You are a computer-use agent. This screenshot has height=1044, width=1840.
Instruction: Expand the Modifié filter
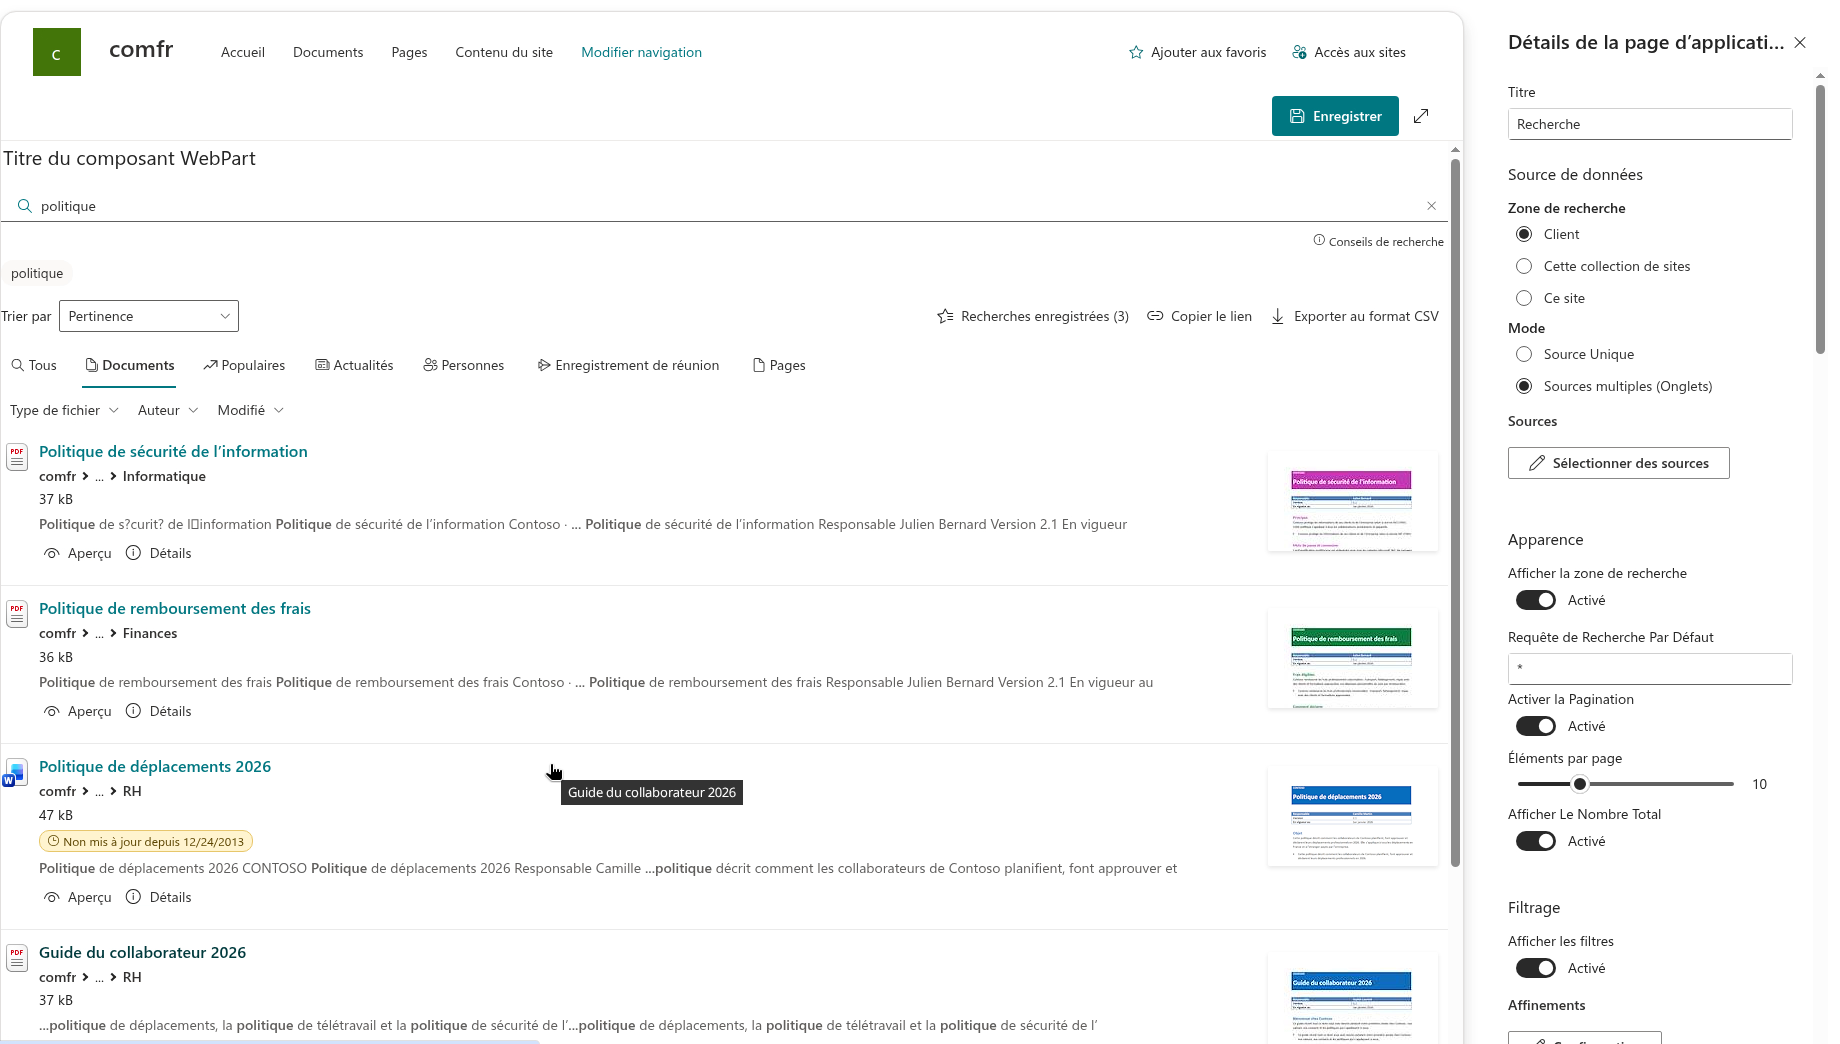[x=251, y=410]
